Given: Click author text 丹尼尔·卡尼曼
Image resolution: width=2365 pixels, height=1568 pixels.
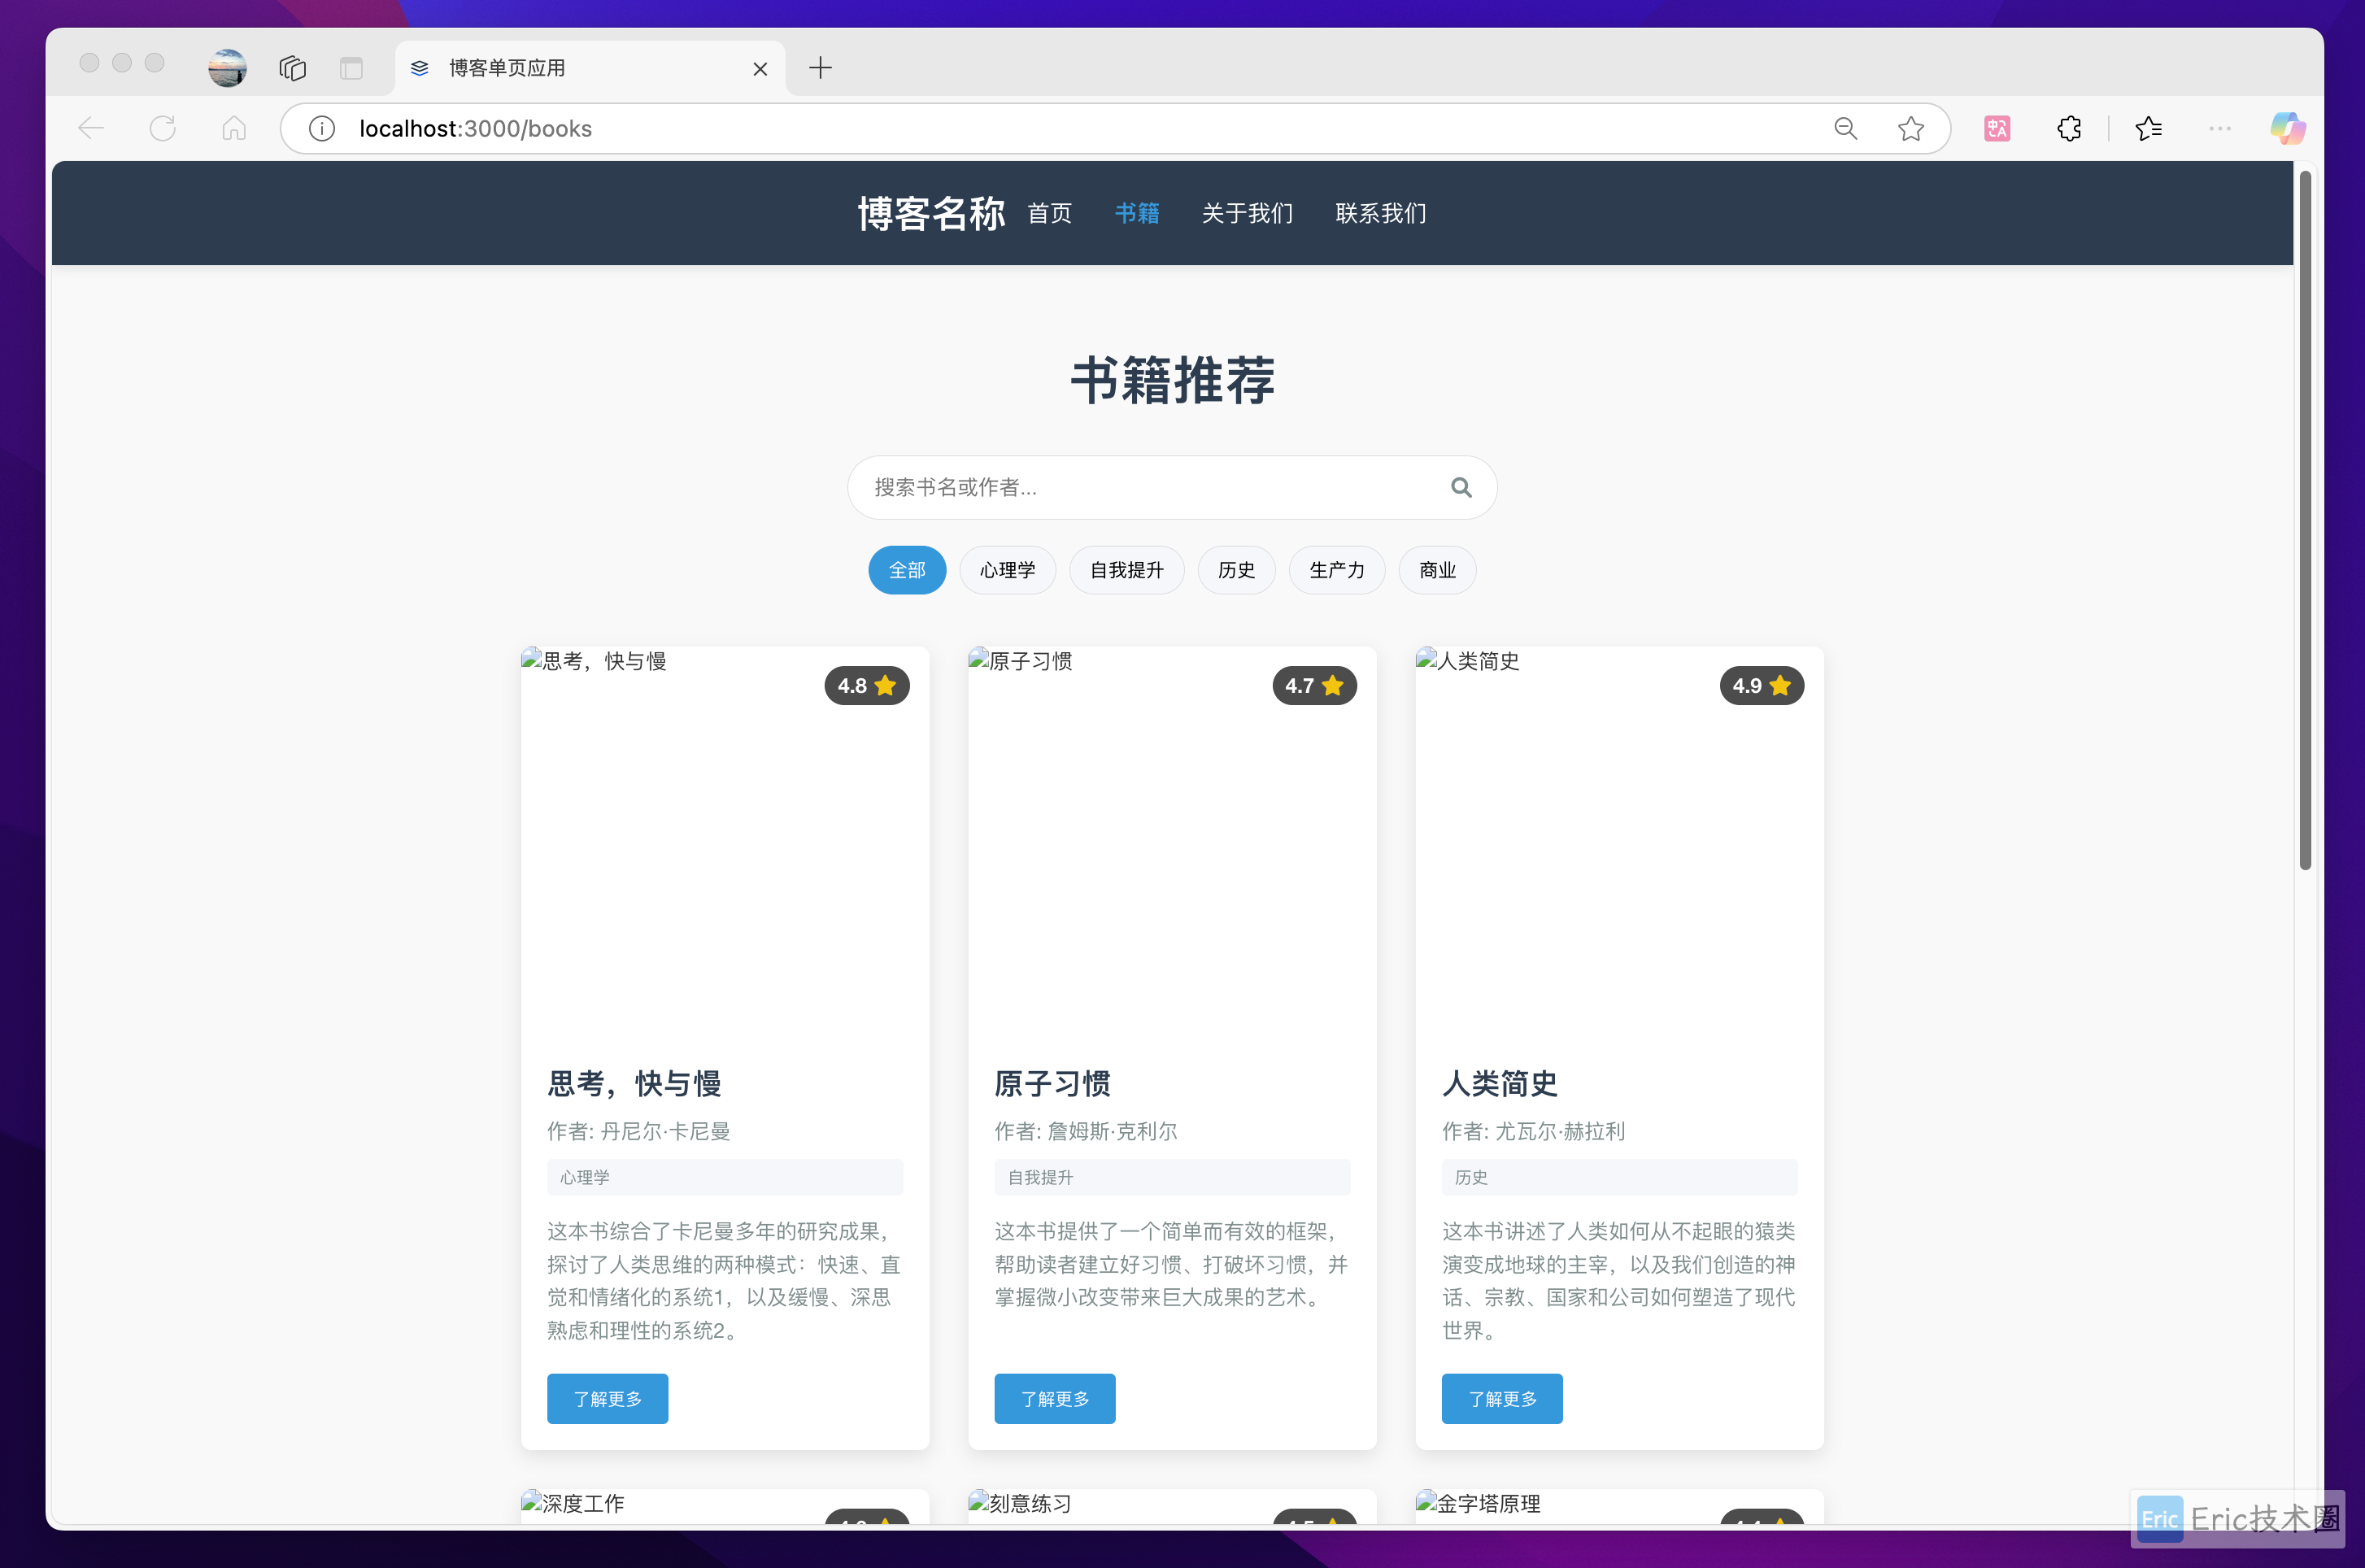Looking at the screenshot, I should [665, 1131].
